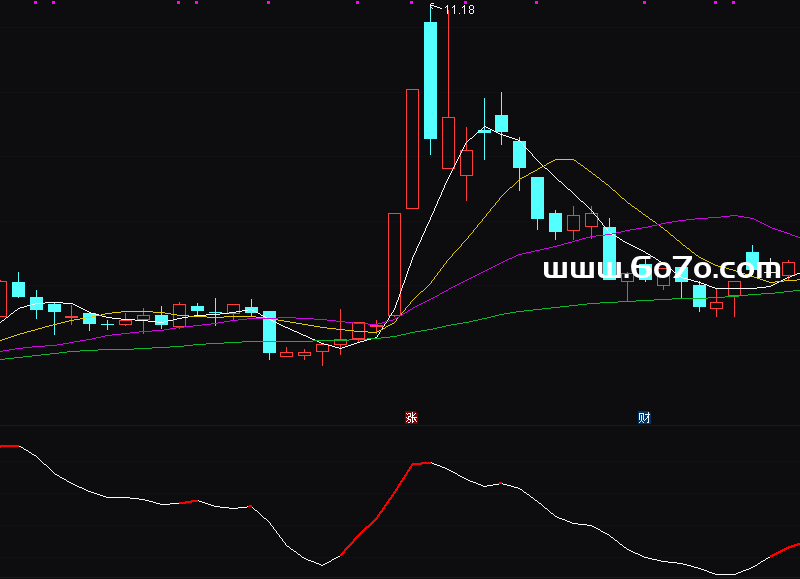Click the lowest trough in the indicator's middle
Image resolution: width=800 pixels, height=579 pixels.
[324, 565]
